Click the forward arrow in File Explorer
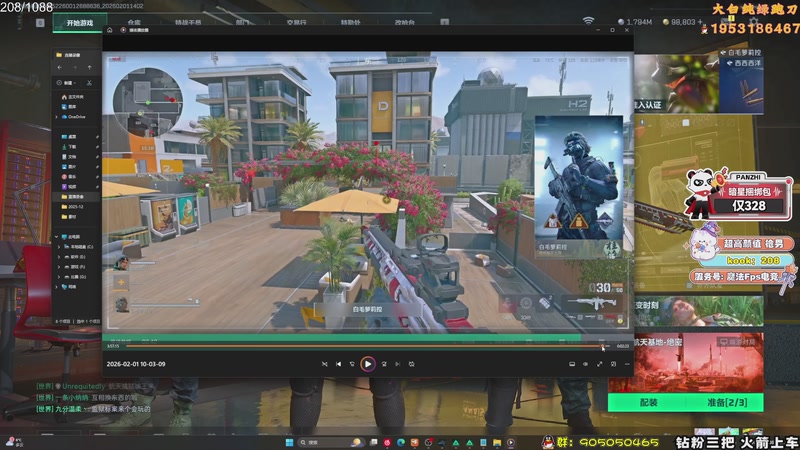The width and height of the screenshot is (800, 450). click(74, 67)
